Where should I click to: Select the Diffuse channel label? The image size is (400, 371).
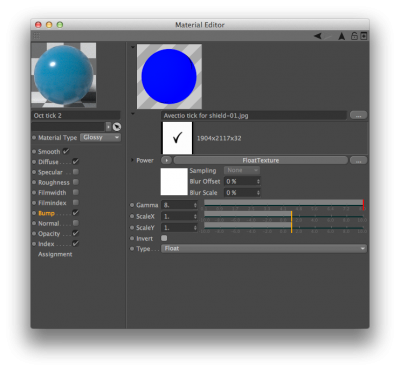pos(48,162)
